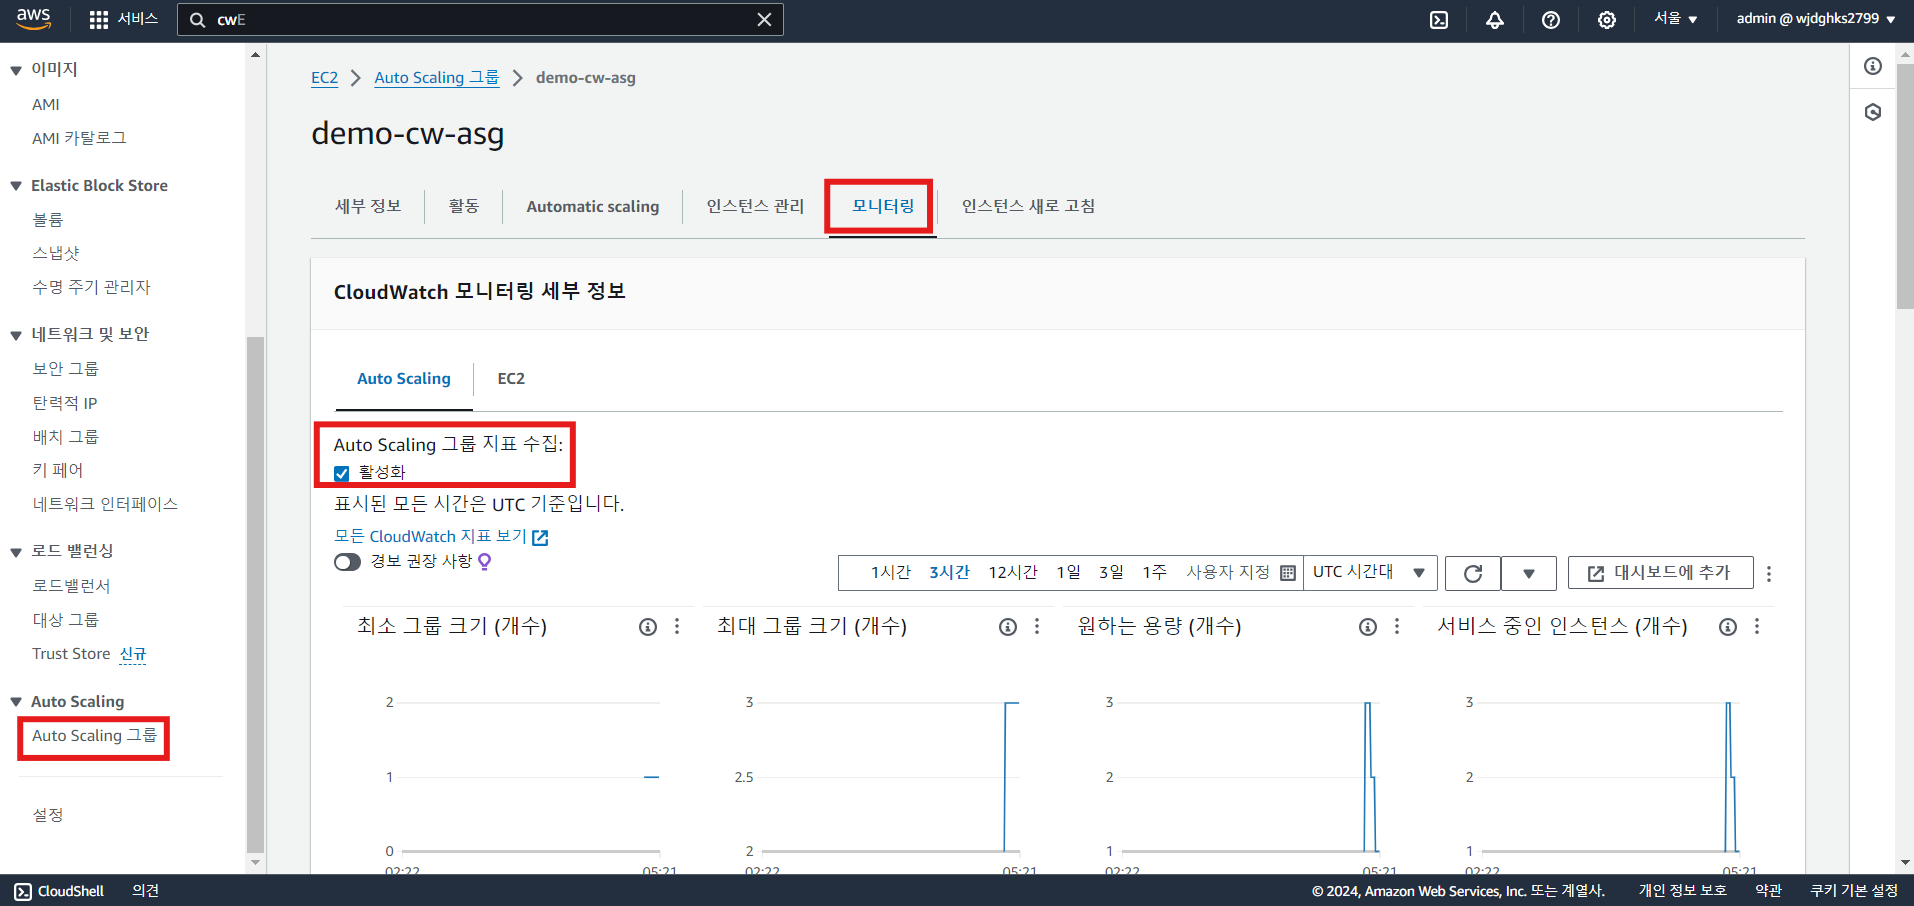Image resolution: width=1914 pixels, height=906 pixels.
Task: Select the 12시간 time range
Action: (1013, 573)
